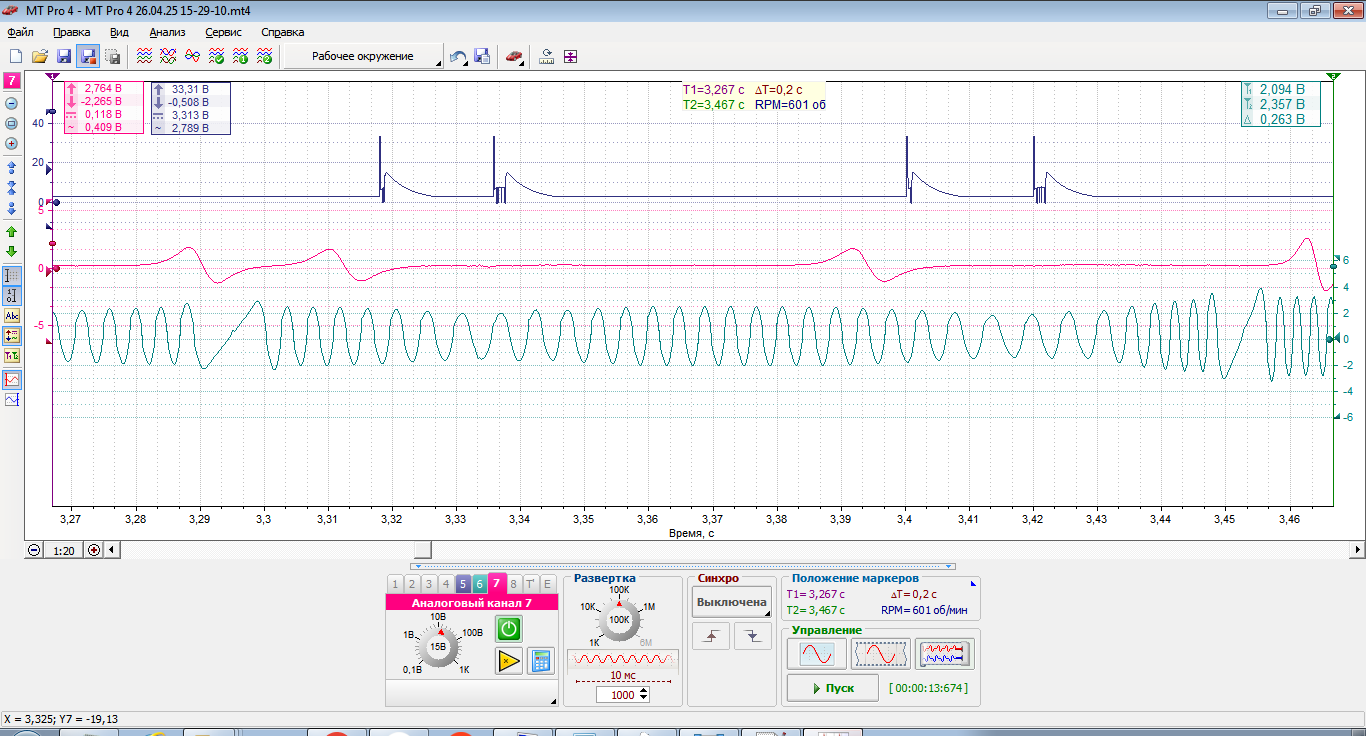
Task: Click the red car icon in toolbar
Action: [513, 57]
